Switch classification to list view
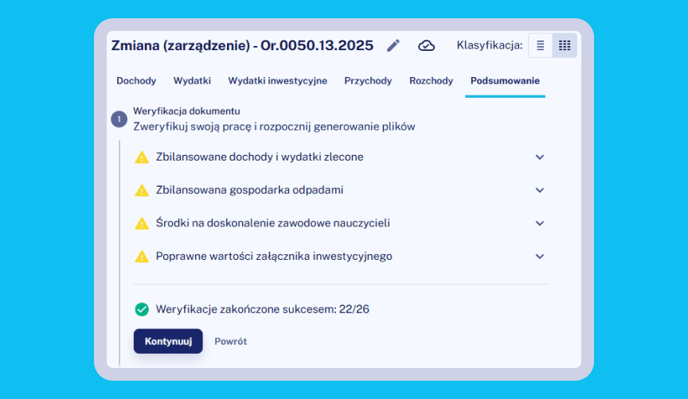Image resolution: width=688 pixels, height=399 pixels. pos(540,45)
